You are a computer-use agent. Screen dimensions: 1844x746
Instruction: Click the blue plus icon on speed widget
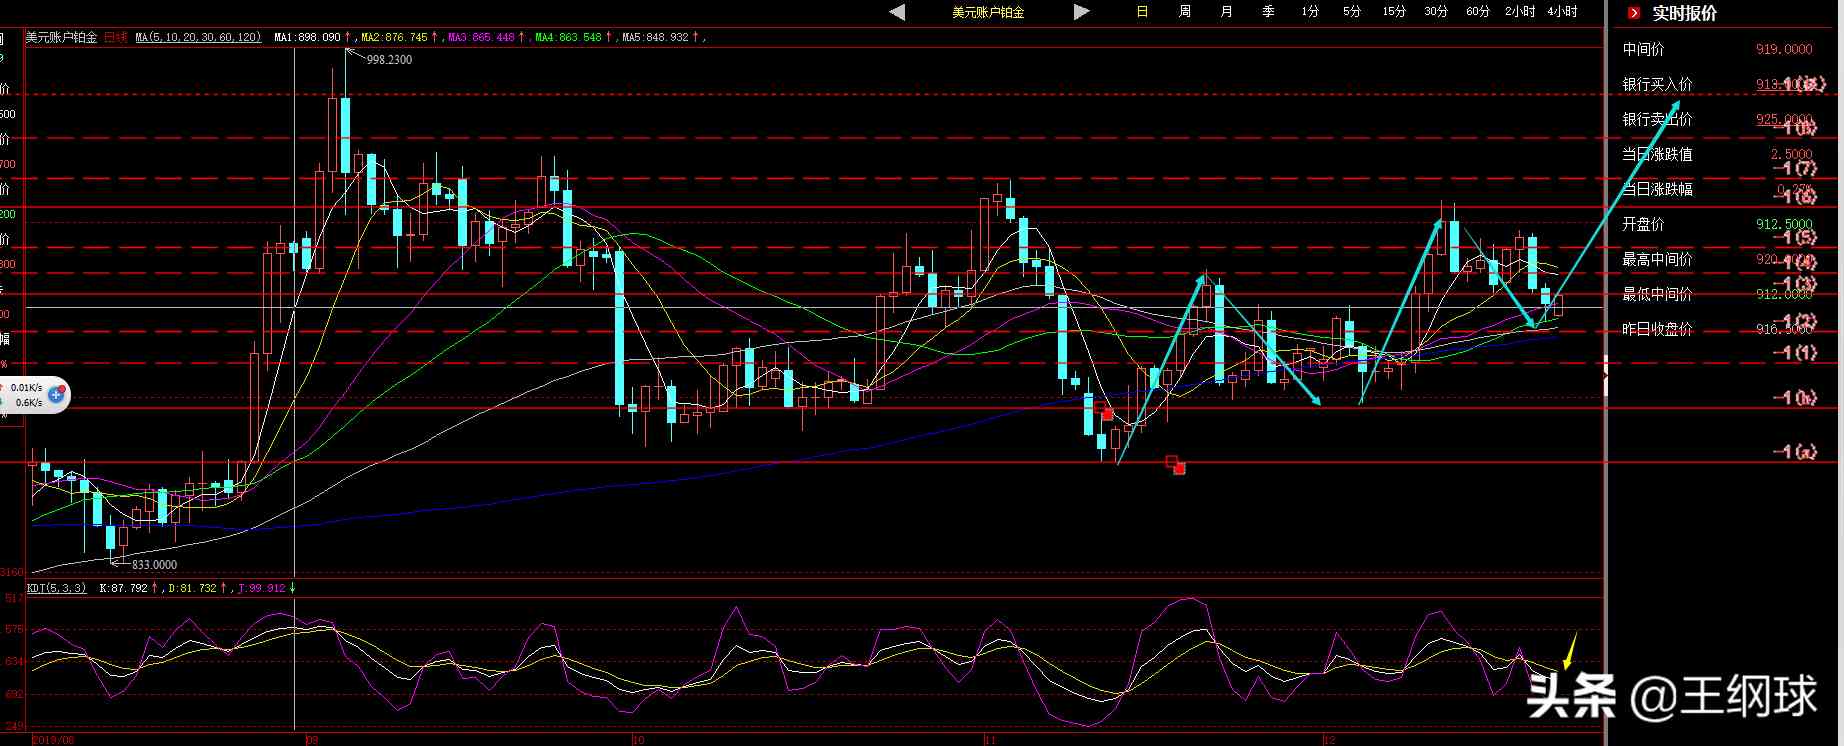(57, 395)
